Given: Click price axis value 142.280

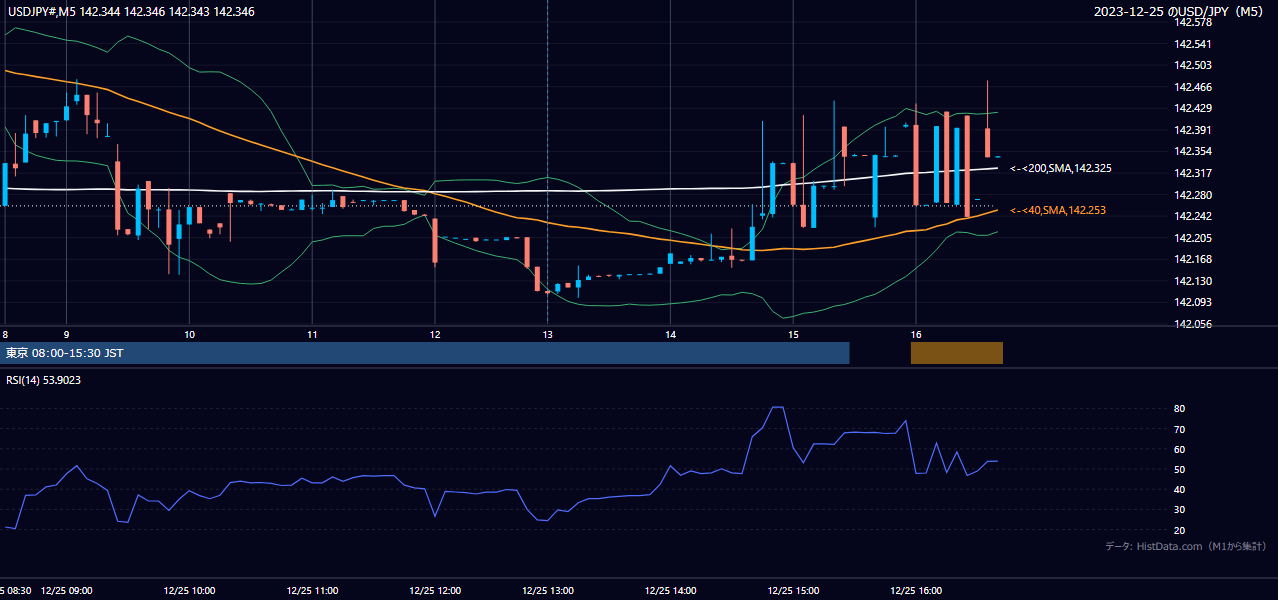Looking at the screenshot, I should 1192,195.
